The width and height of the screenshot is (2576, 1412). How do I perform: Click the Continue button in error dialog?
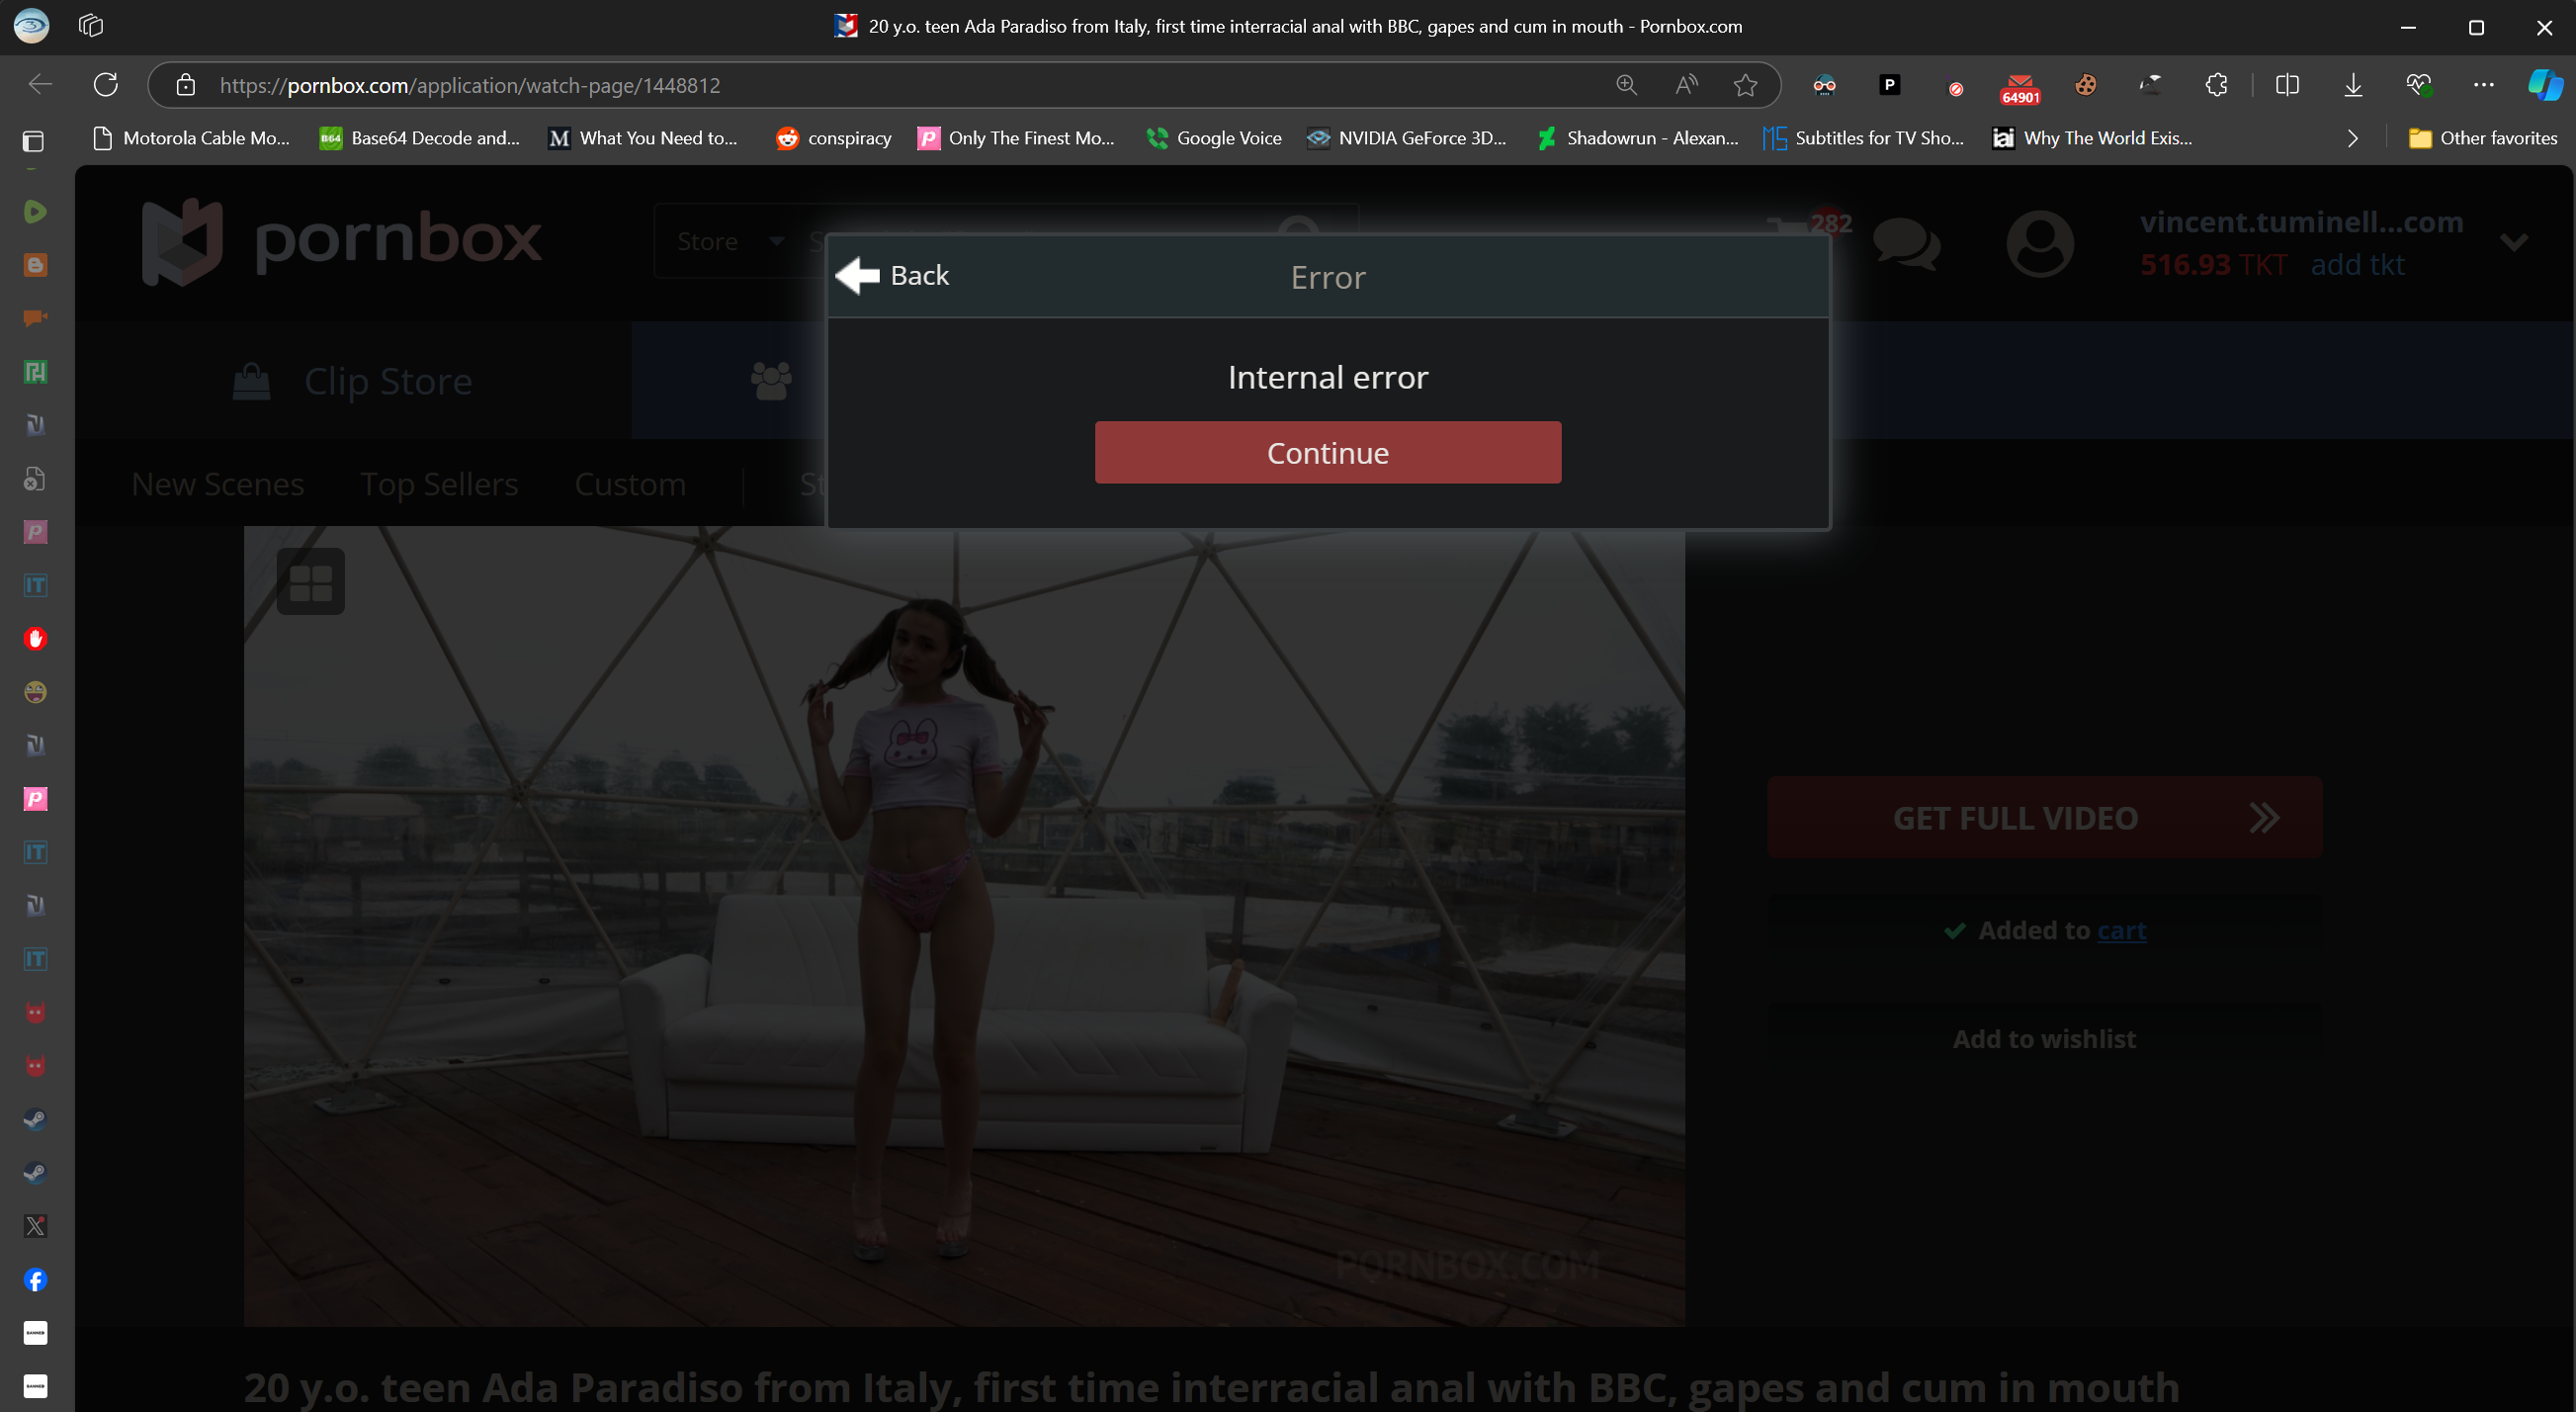pyautogui.click(x=1327, y=452)
